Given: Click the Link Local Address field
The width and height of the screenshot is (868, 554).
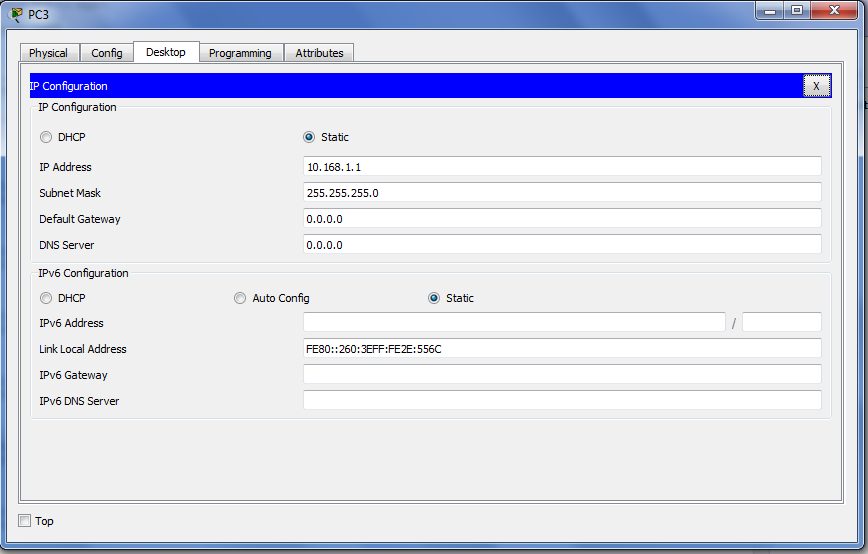Looking at the screenshot, I should click(x=562, y=349).
